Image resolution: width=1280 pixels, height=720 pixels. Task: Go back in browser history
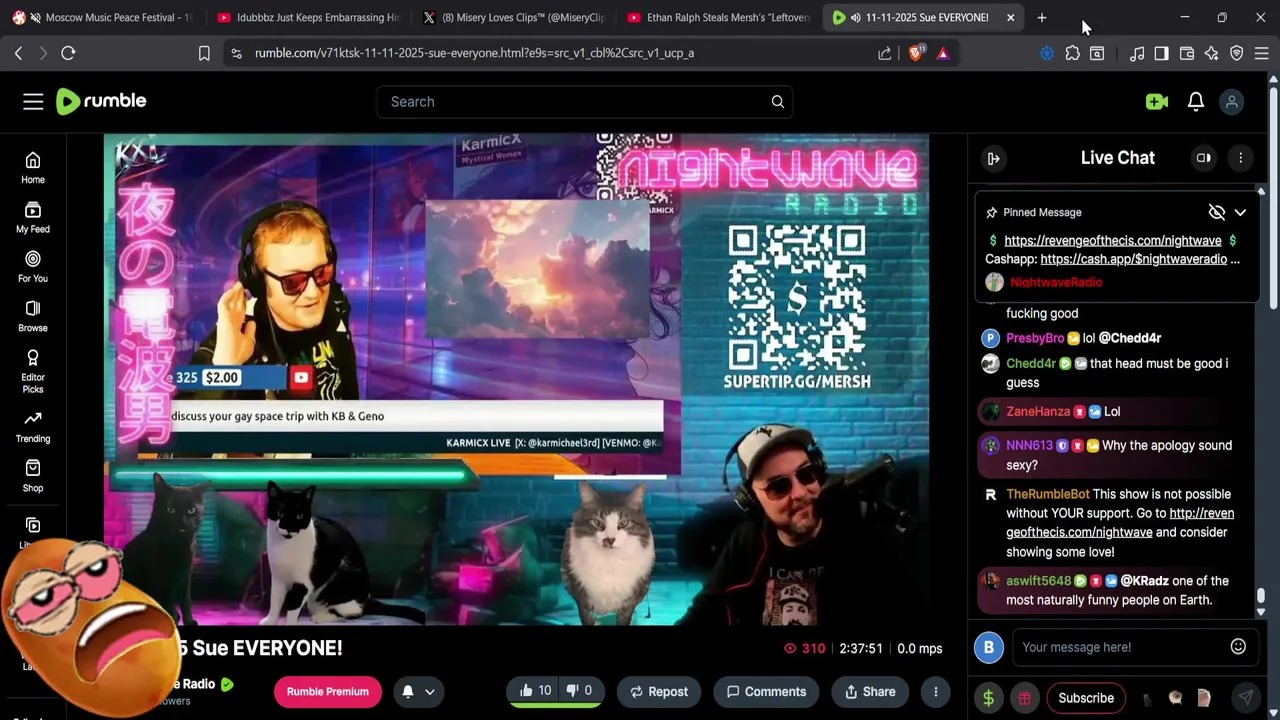[x=18, y=53]
